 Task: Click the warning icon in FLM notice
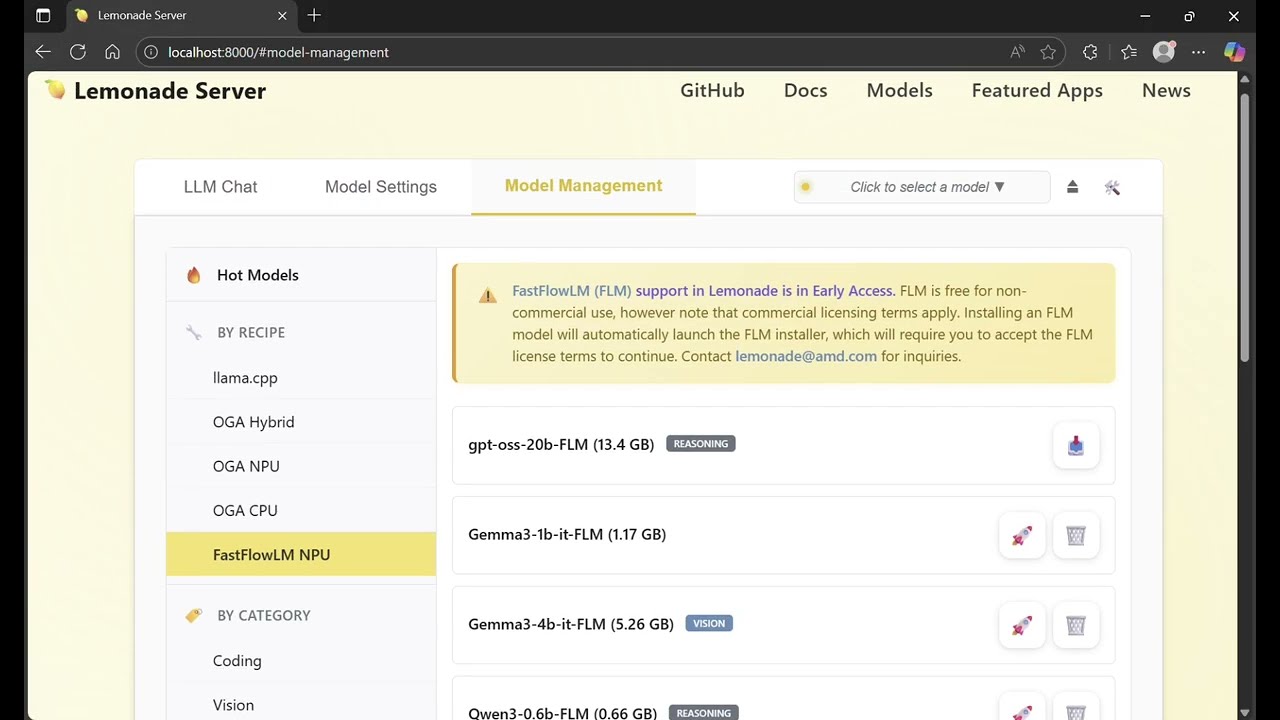(x=487, y=296)
